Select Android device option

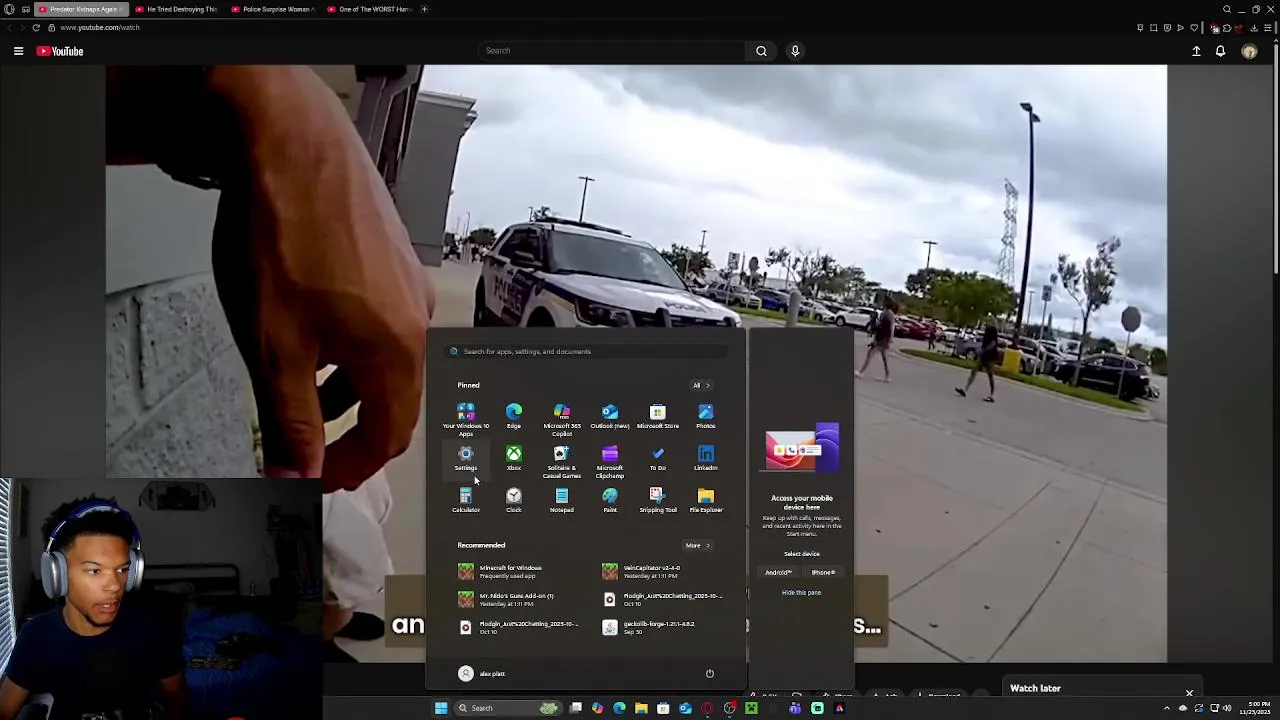(778, 572)
